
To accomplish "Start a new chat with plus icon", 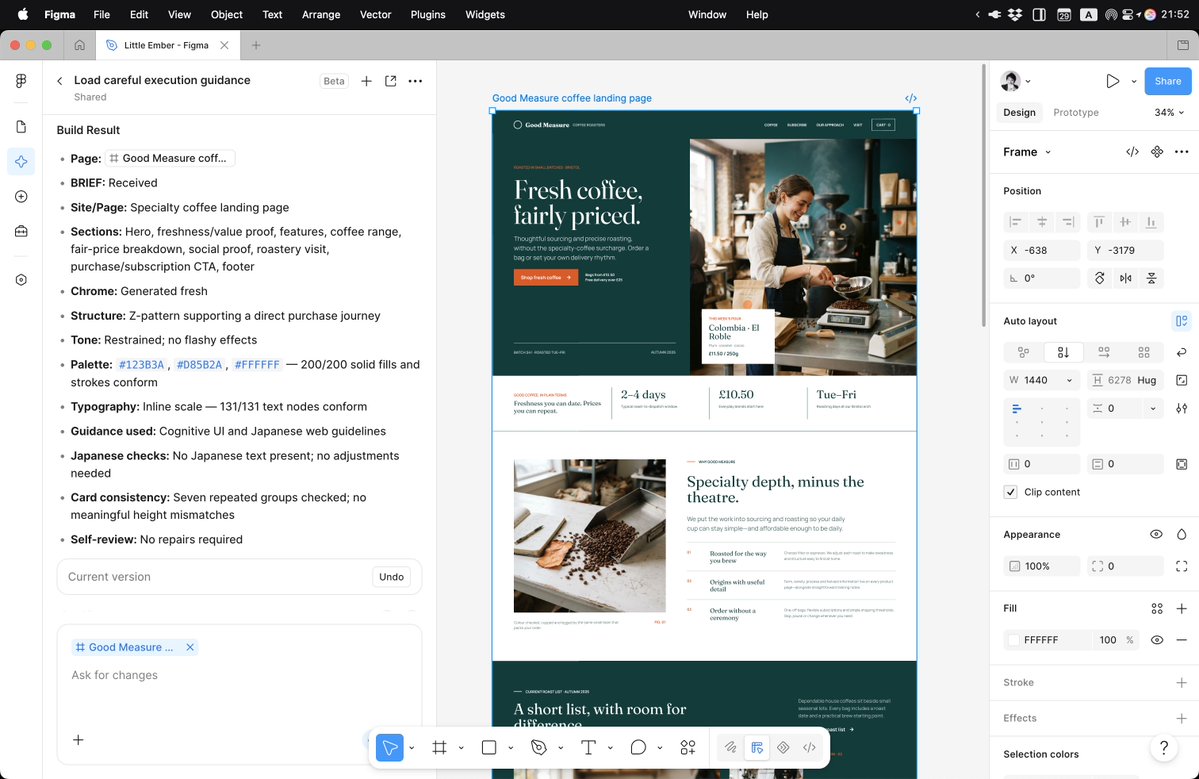I will (x=366, y=81).
